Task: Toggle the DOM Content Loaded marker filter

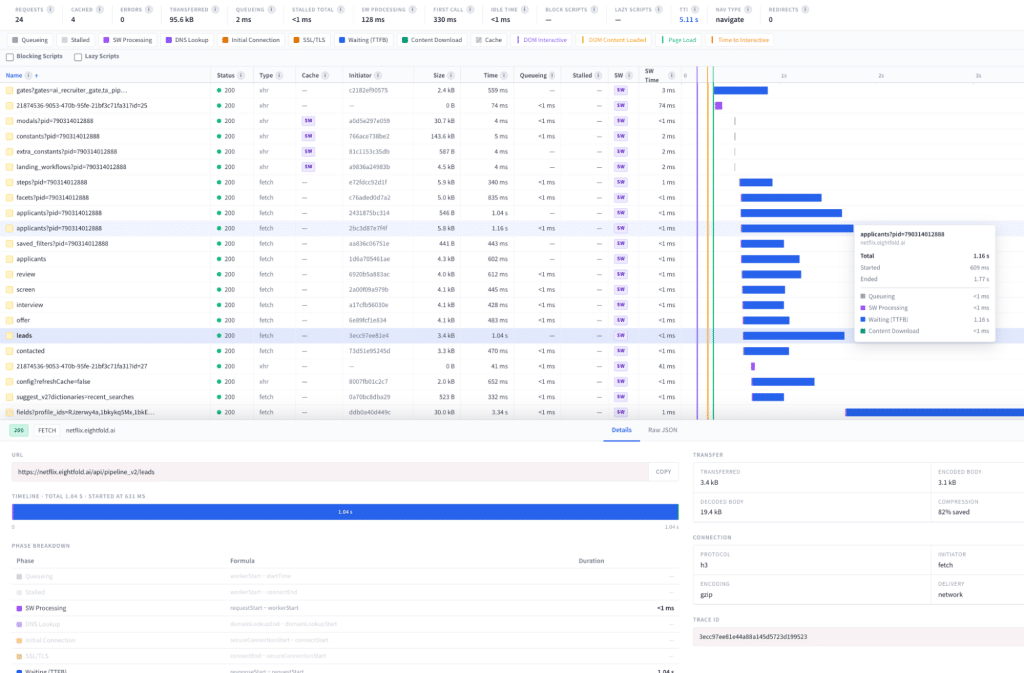Action: 613,40
